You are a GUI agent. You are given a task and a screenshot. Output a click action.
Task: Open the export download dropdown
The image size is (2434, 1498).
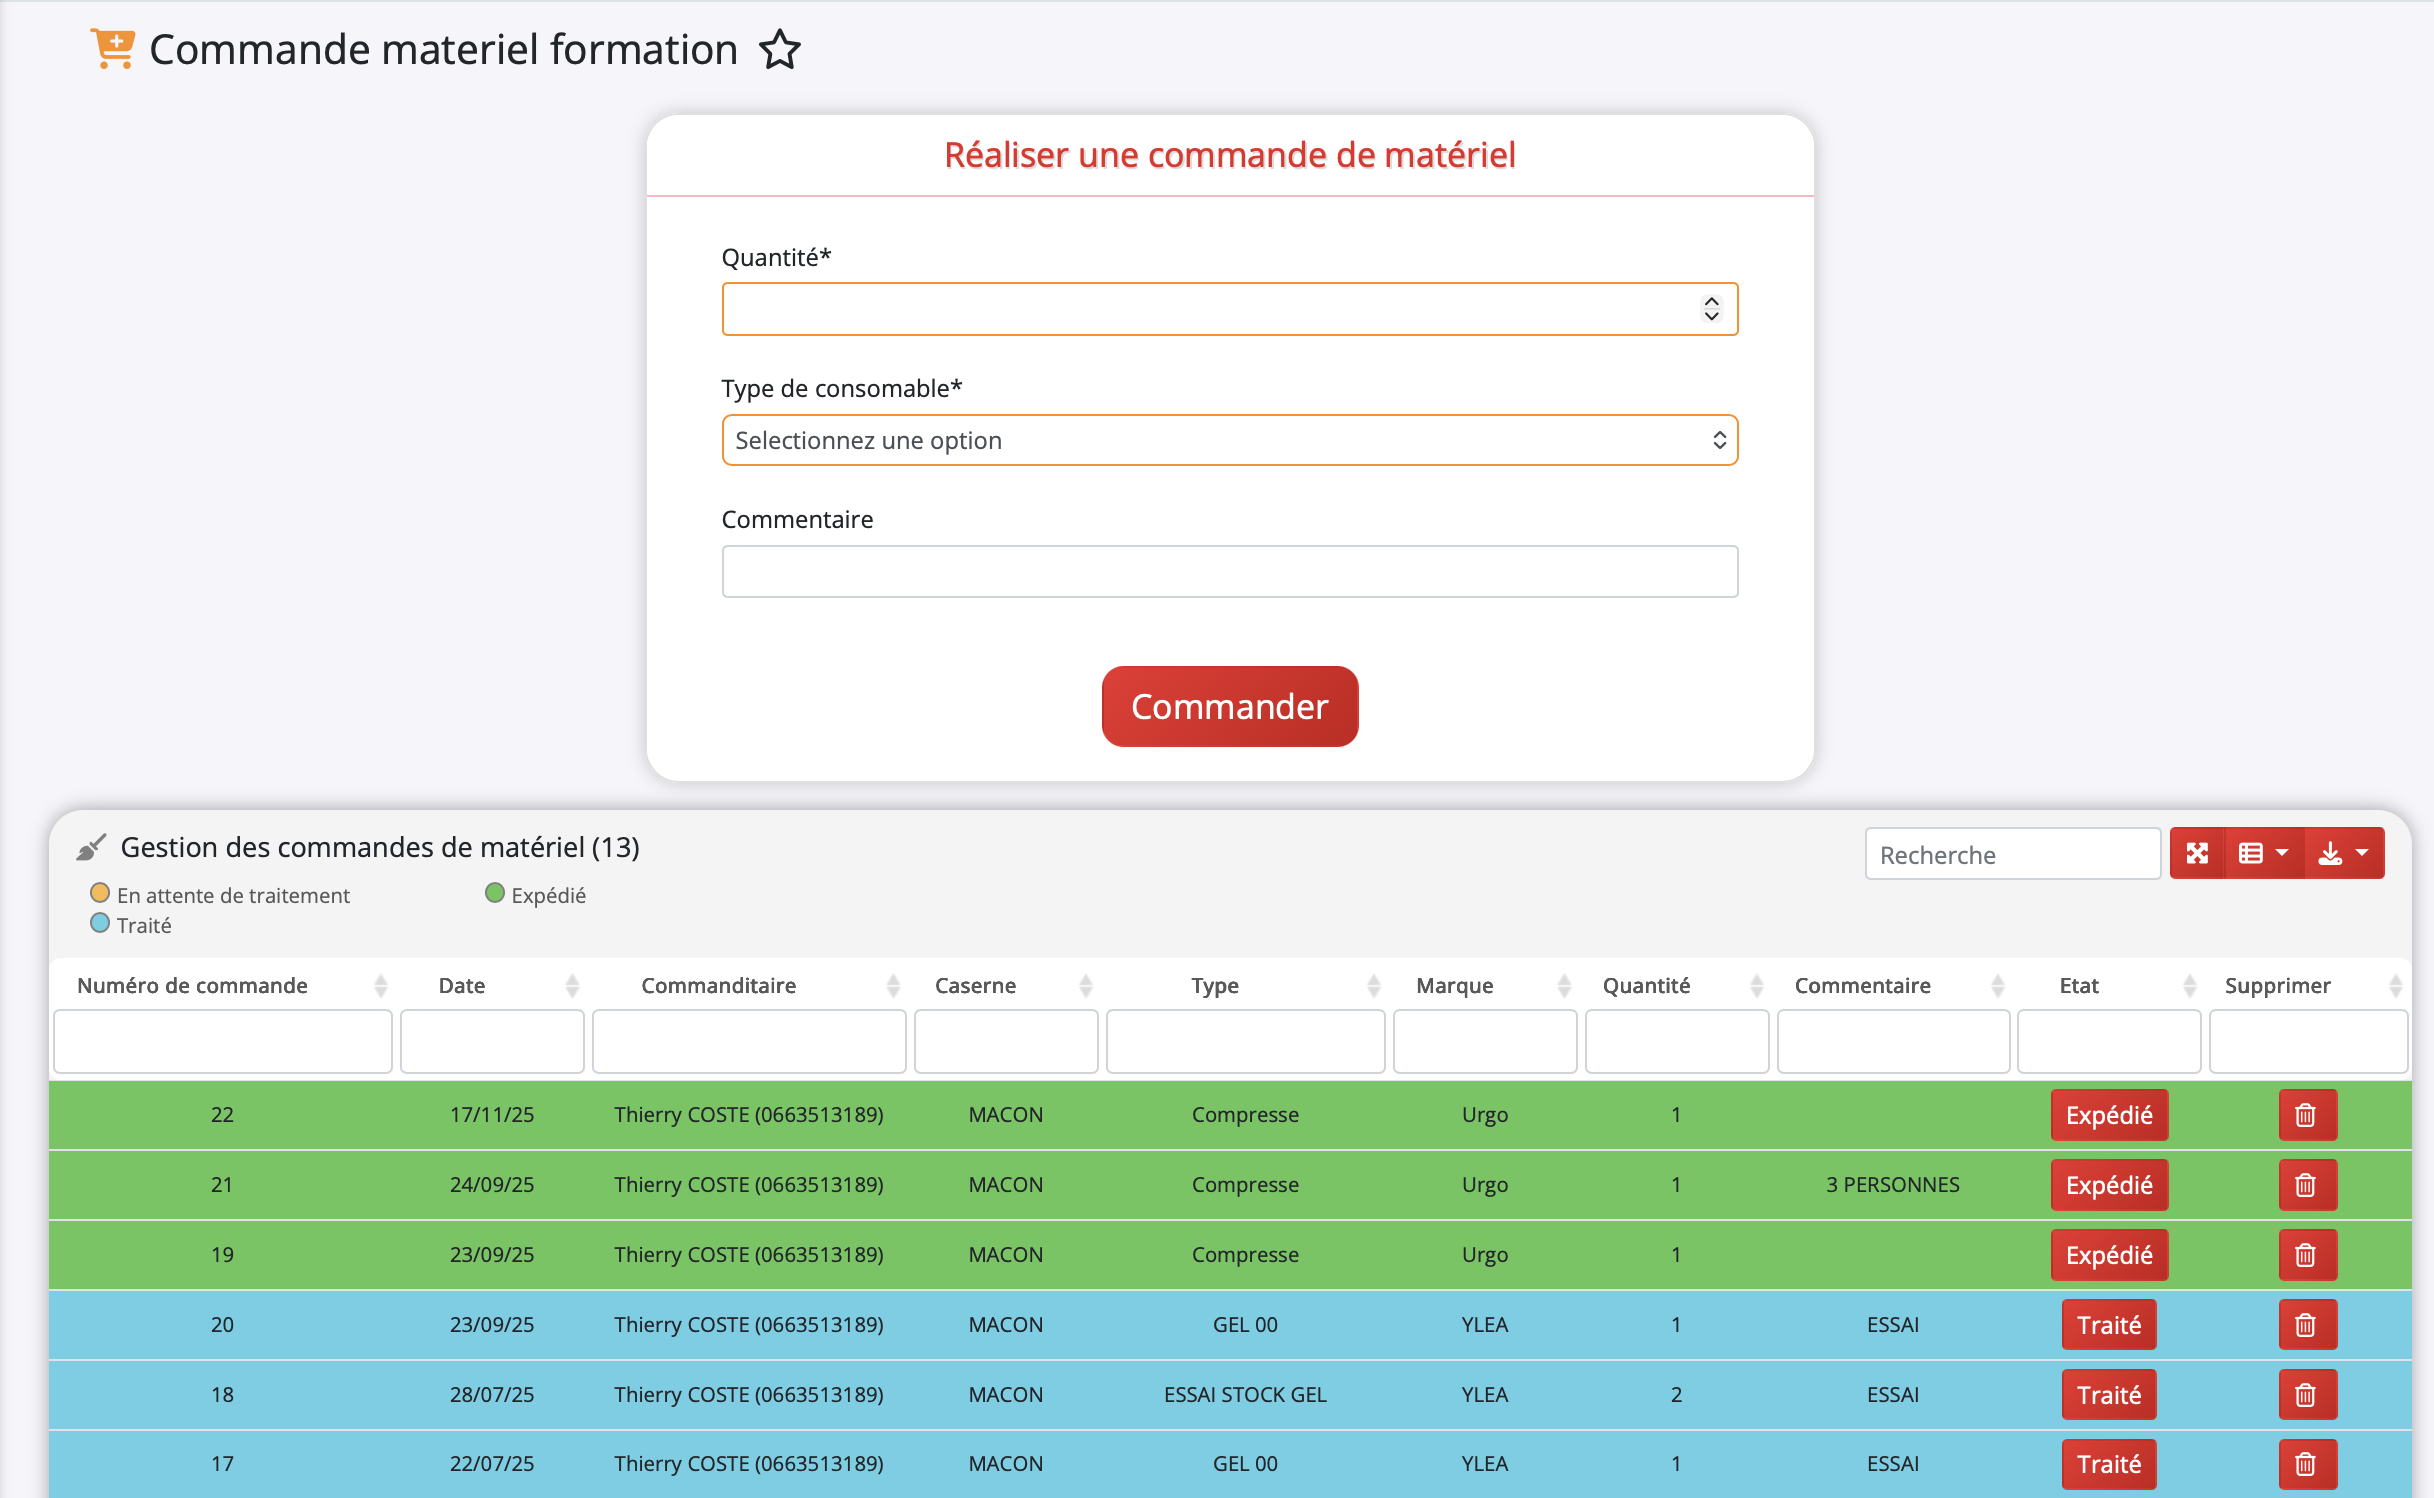[2343, 853]
